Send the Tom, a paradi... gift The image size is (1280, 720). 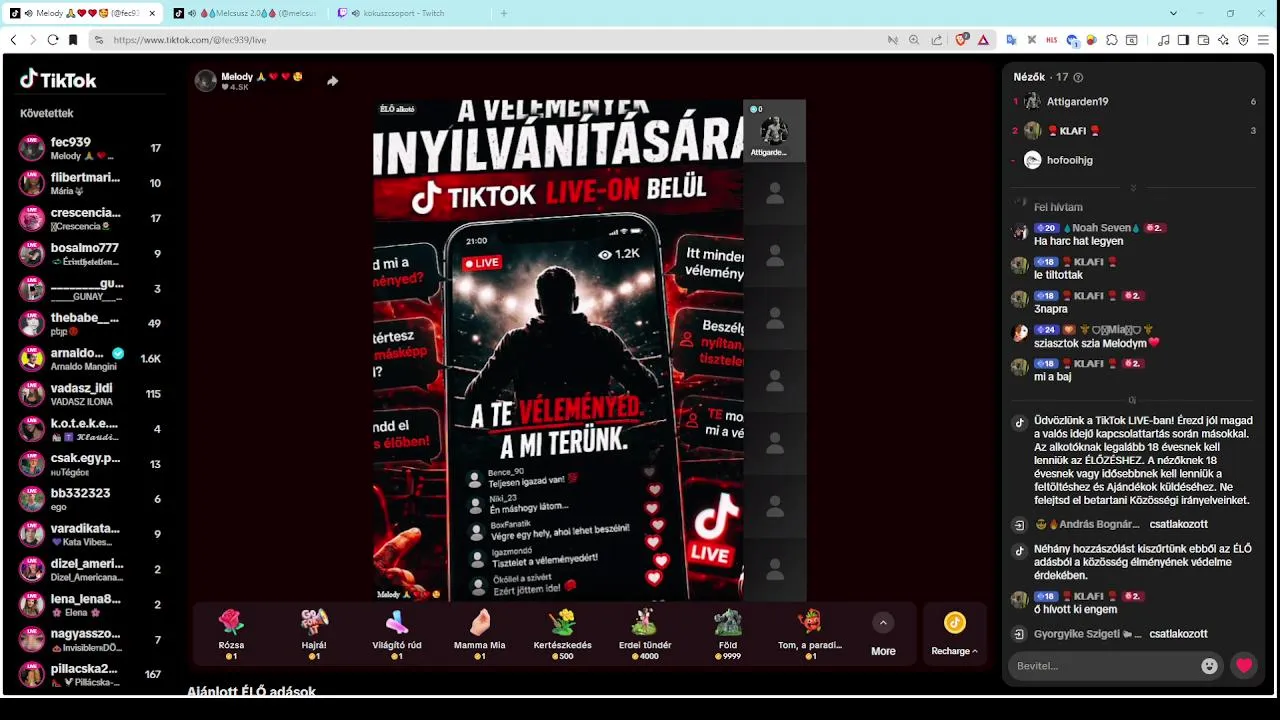point(810,634)
